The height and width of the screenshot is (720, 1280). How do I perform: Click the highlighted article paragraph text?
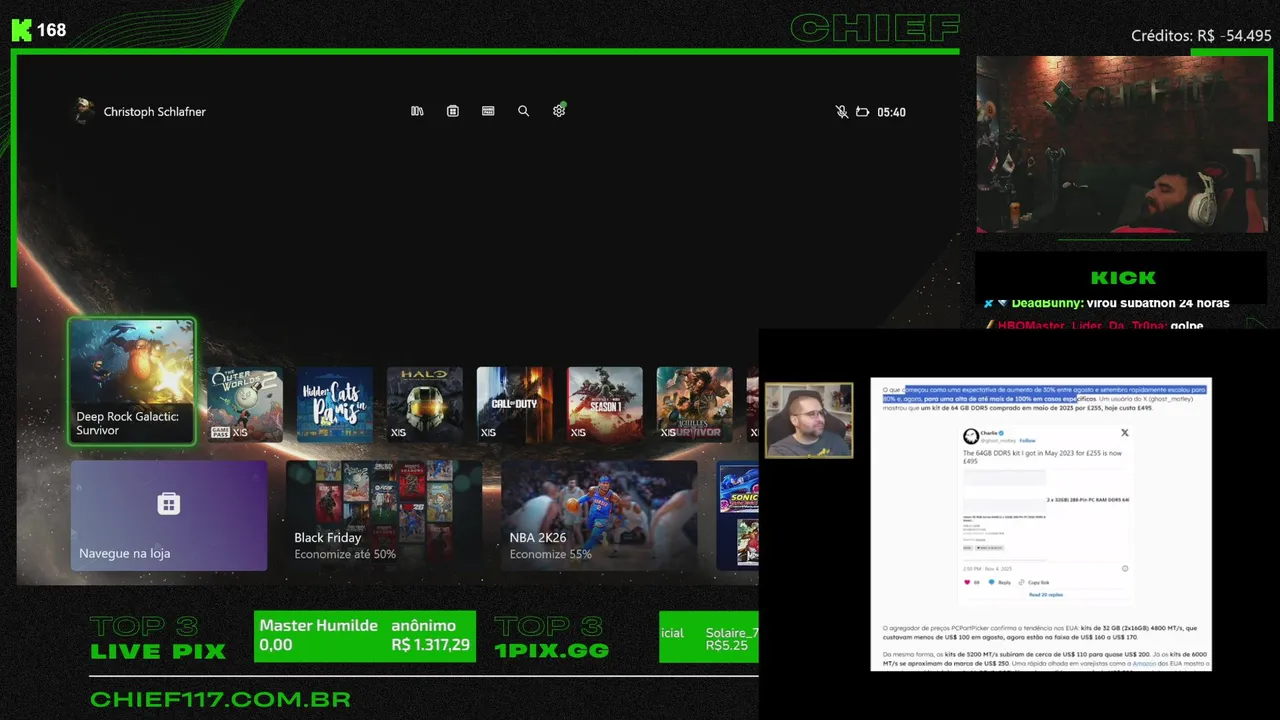coord(1045,393)
